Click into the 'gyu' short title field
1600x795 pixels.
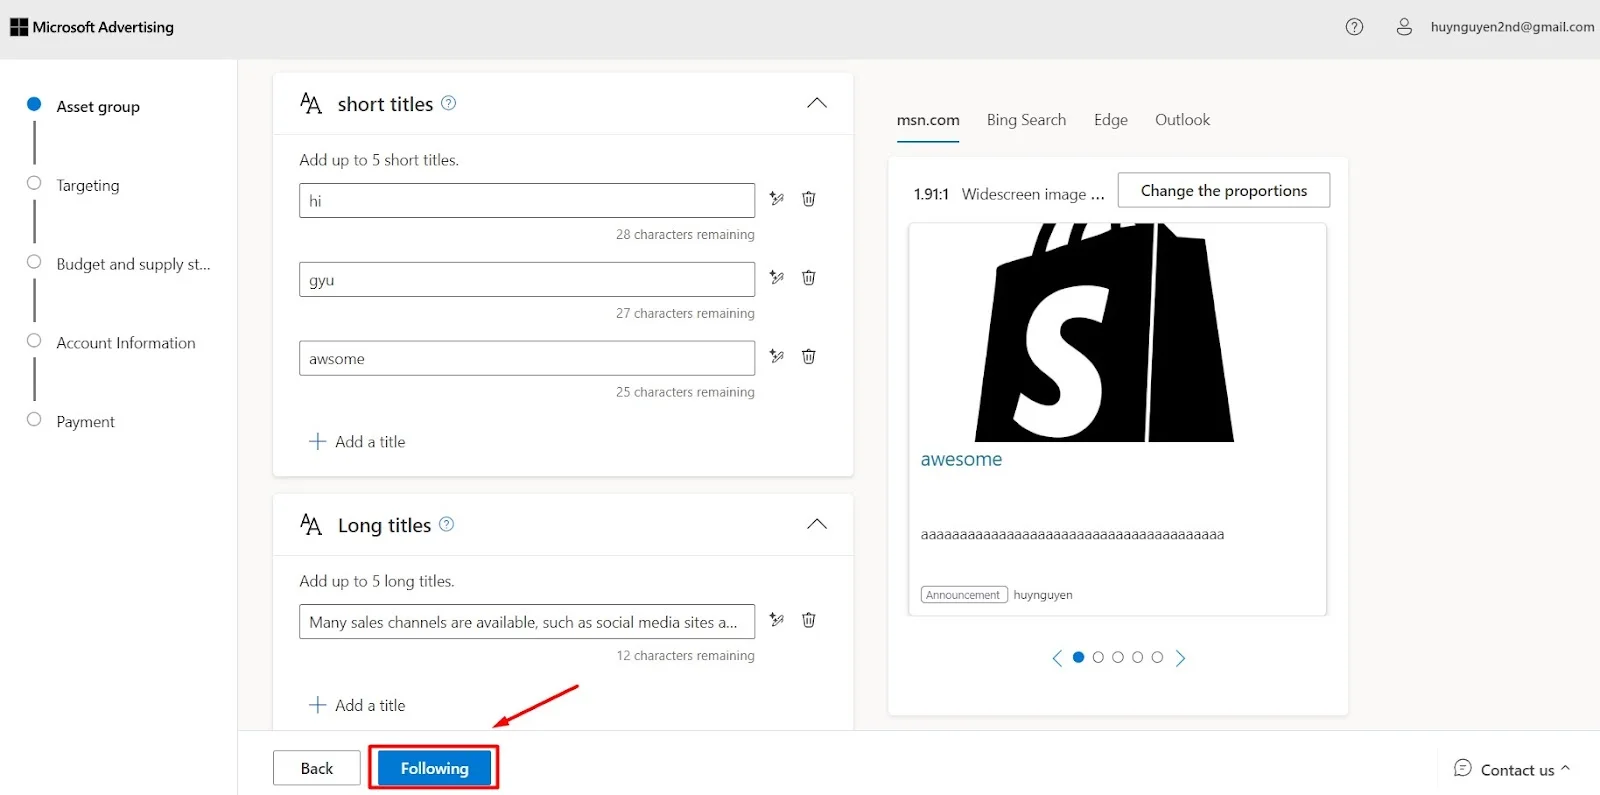click(527, 279)
